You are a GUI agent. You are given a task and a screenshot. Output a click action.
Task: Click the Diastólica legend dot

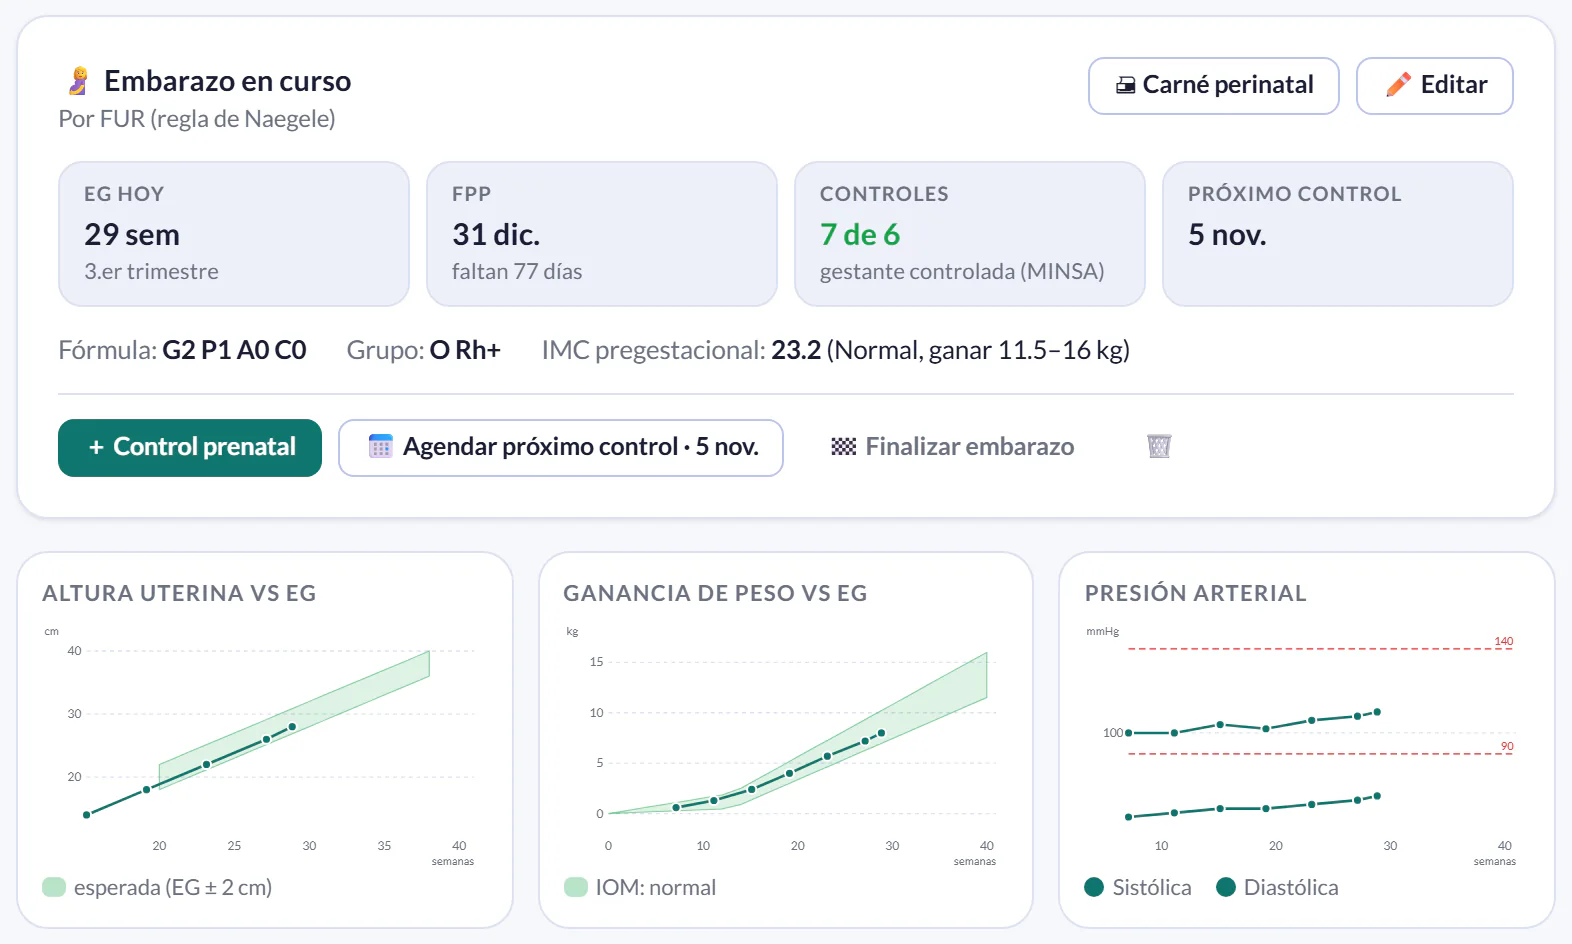coord(1226,887)
